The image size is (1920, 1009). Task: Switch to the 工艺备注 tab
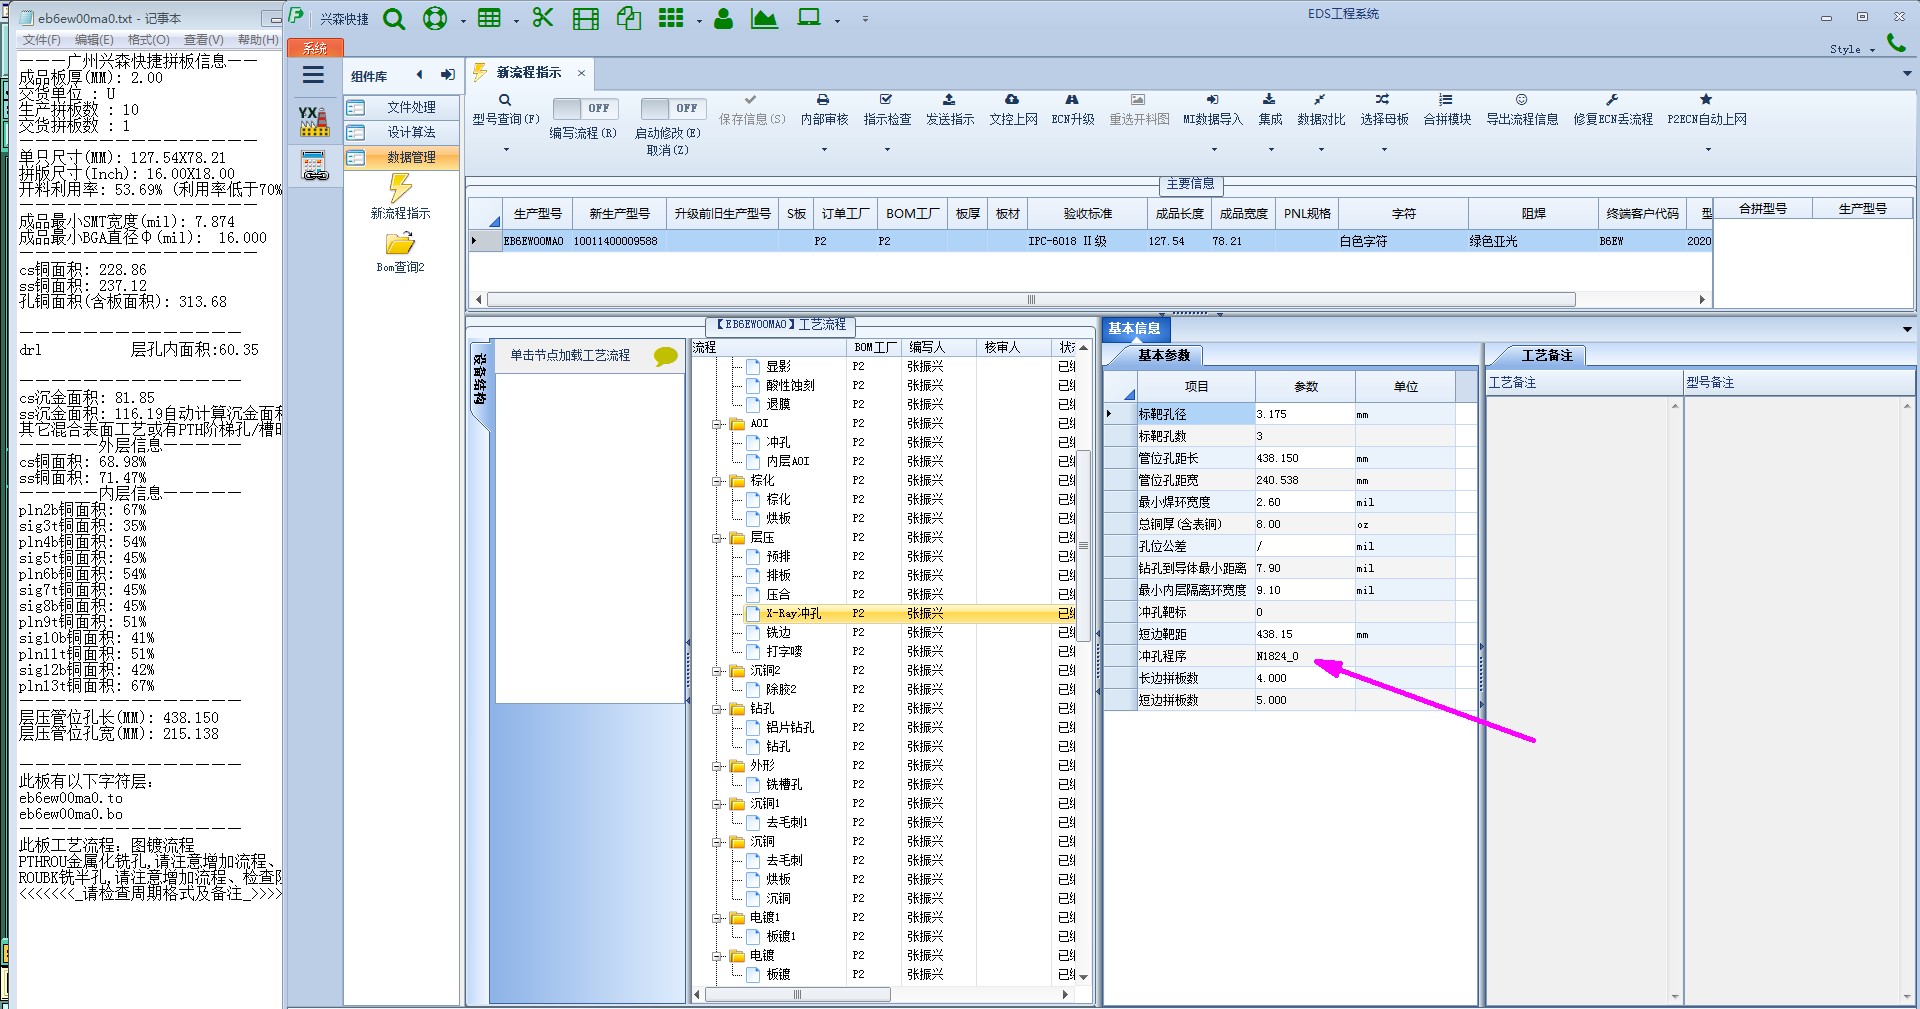click(1546, 355)
